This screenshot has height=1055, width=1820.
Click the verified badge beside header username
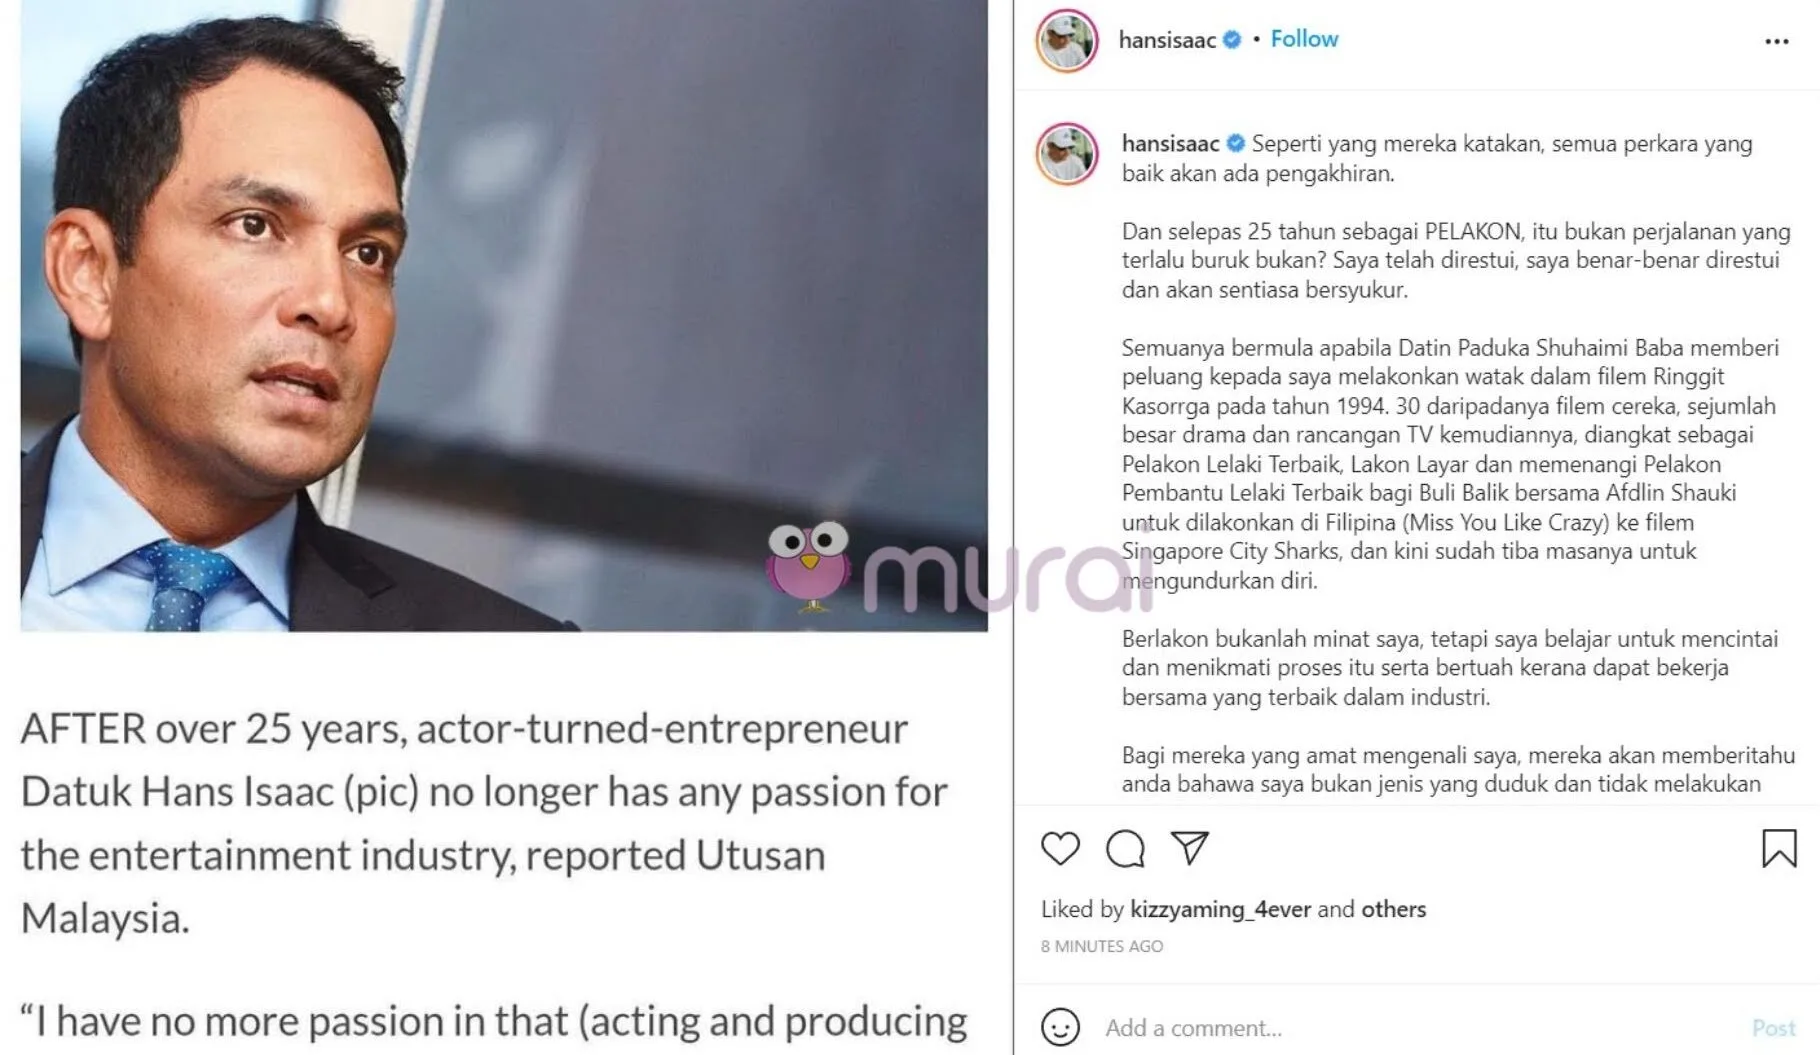coord(1233,40)
